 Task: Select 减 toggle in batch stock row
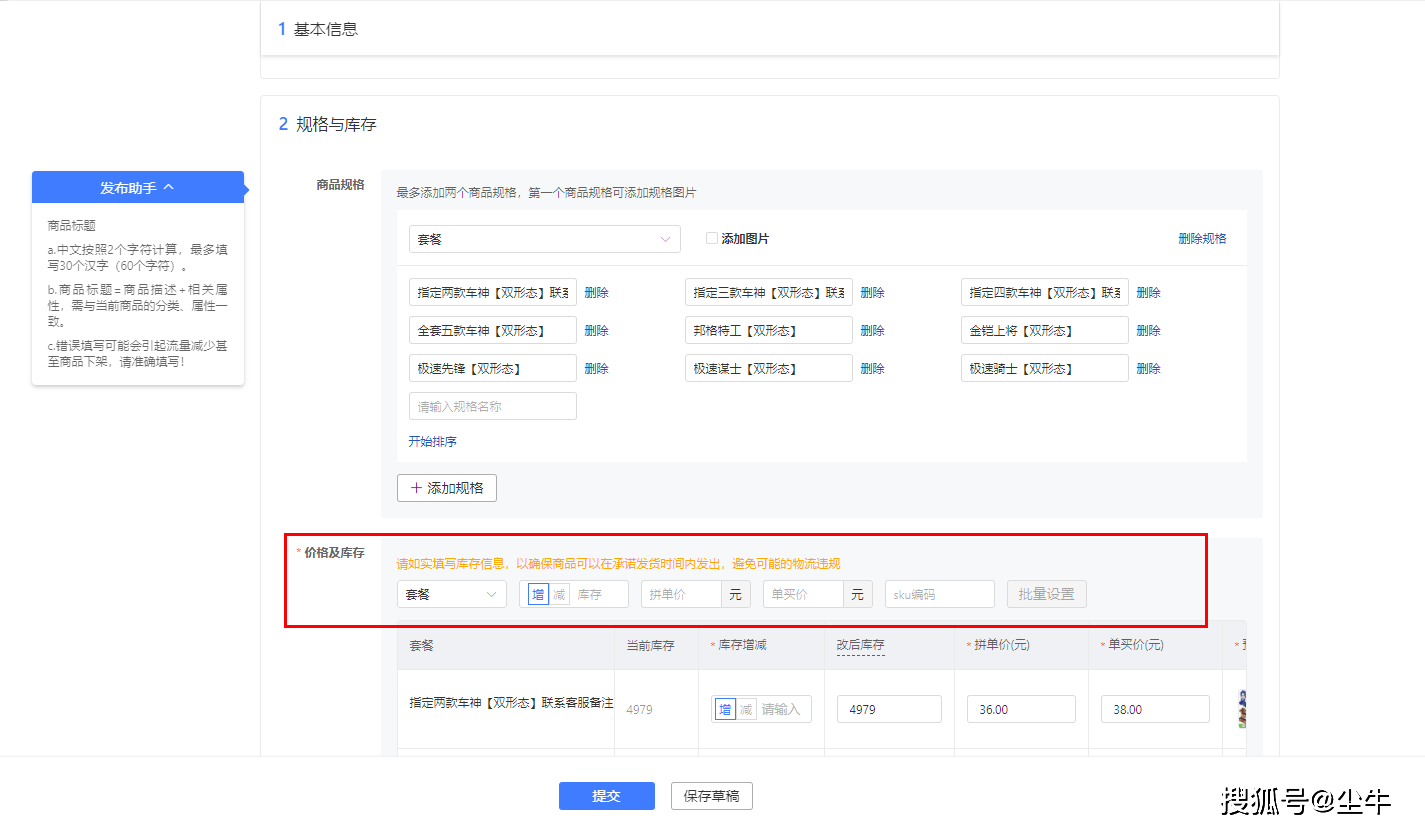click(x=559, y=594)
